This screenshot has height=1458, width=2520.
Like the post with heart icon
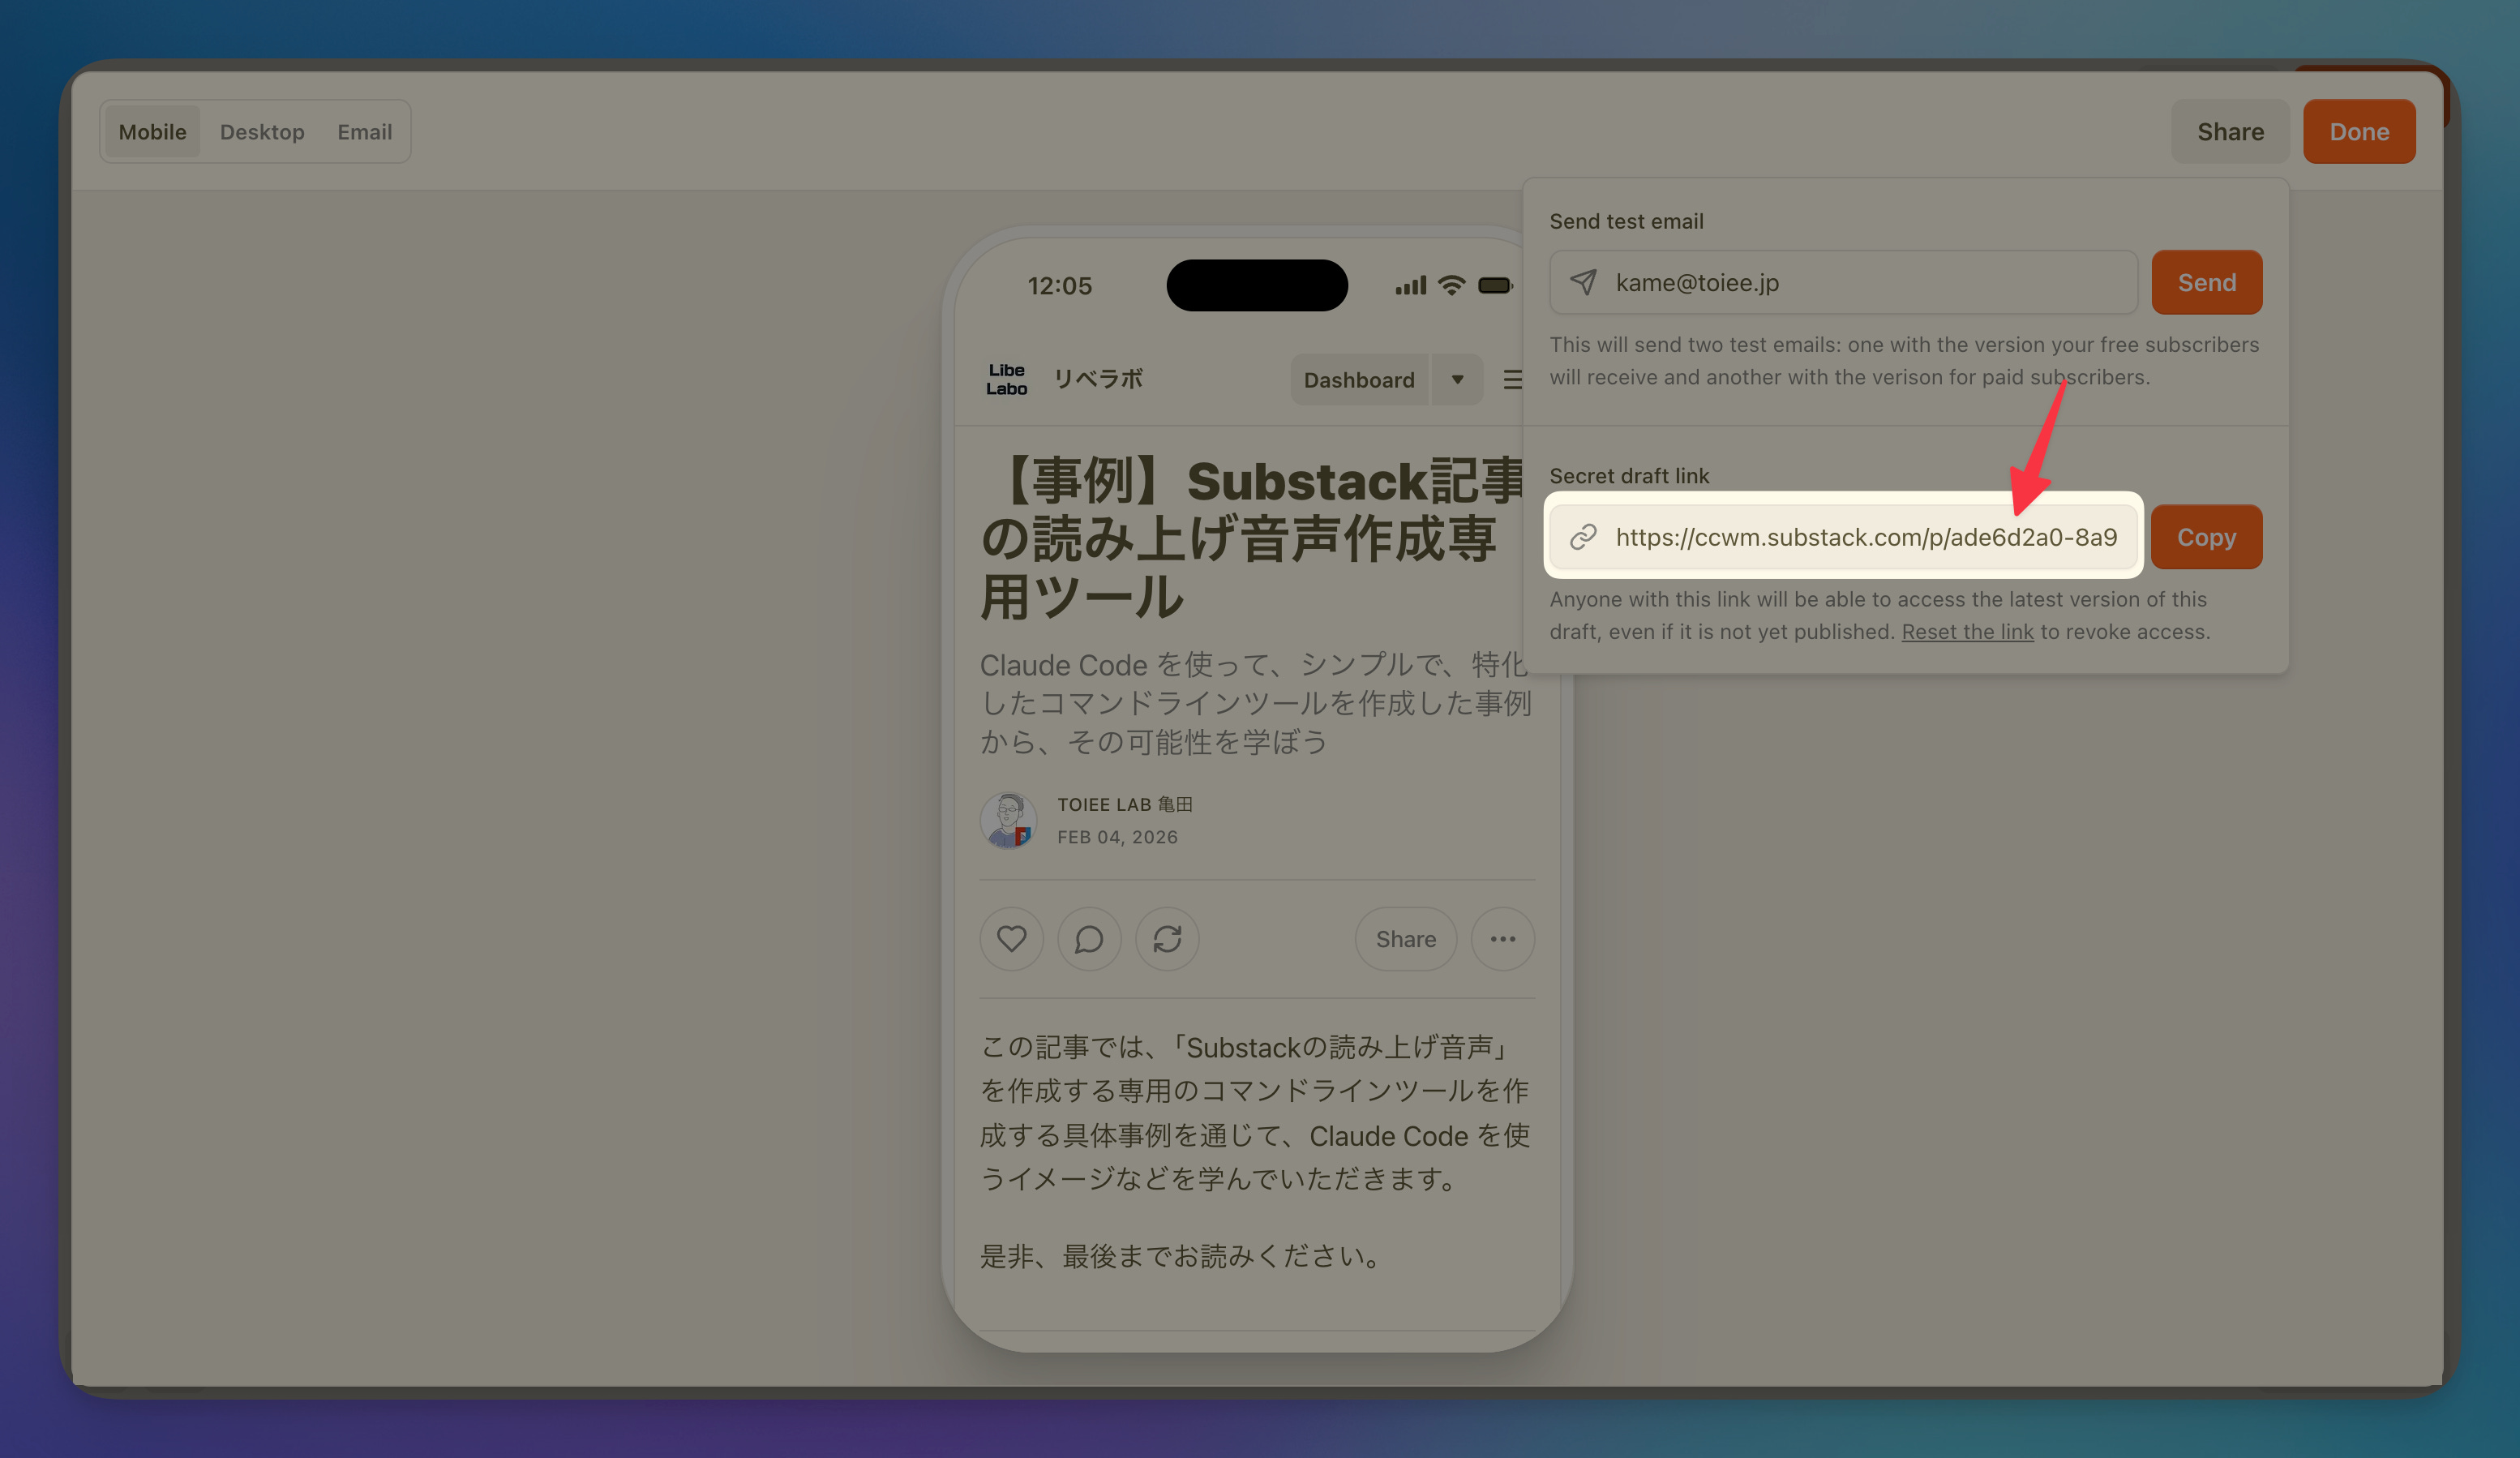[1011, 939]
